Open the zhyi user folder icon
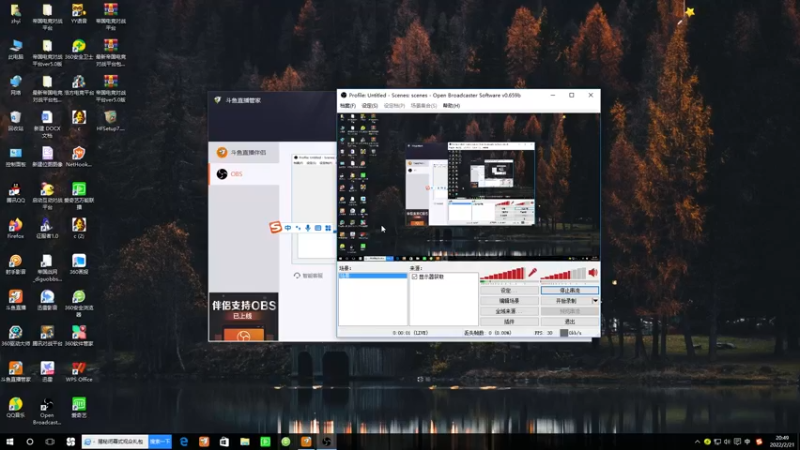This screenshot has height=450, width=800. (16, 14)
